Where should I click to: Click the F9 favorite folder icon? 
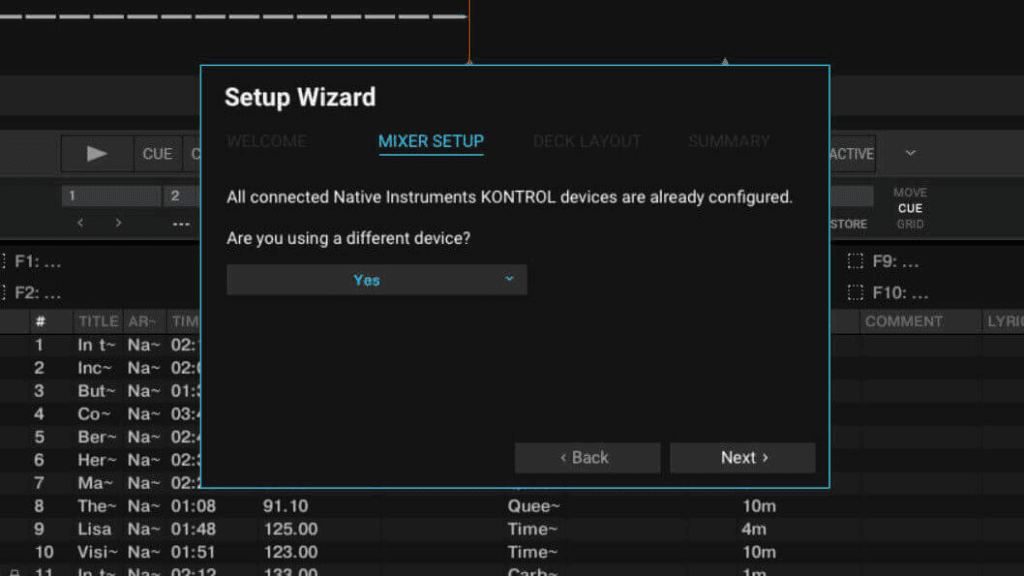(855, 262)
